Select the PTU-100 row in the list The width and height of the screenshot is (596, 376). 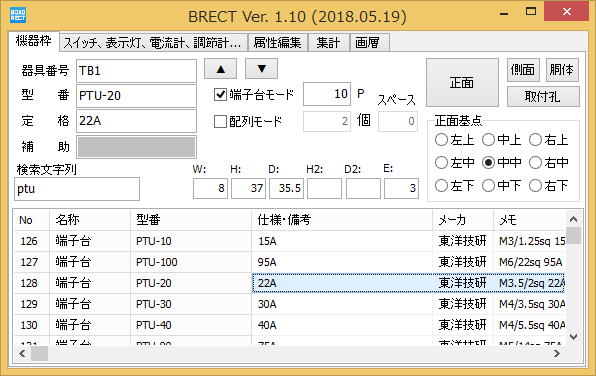point(290,262)
